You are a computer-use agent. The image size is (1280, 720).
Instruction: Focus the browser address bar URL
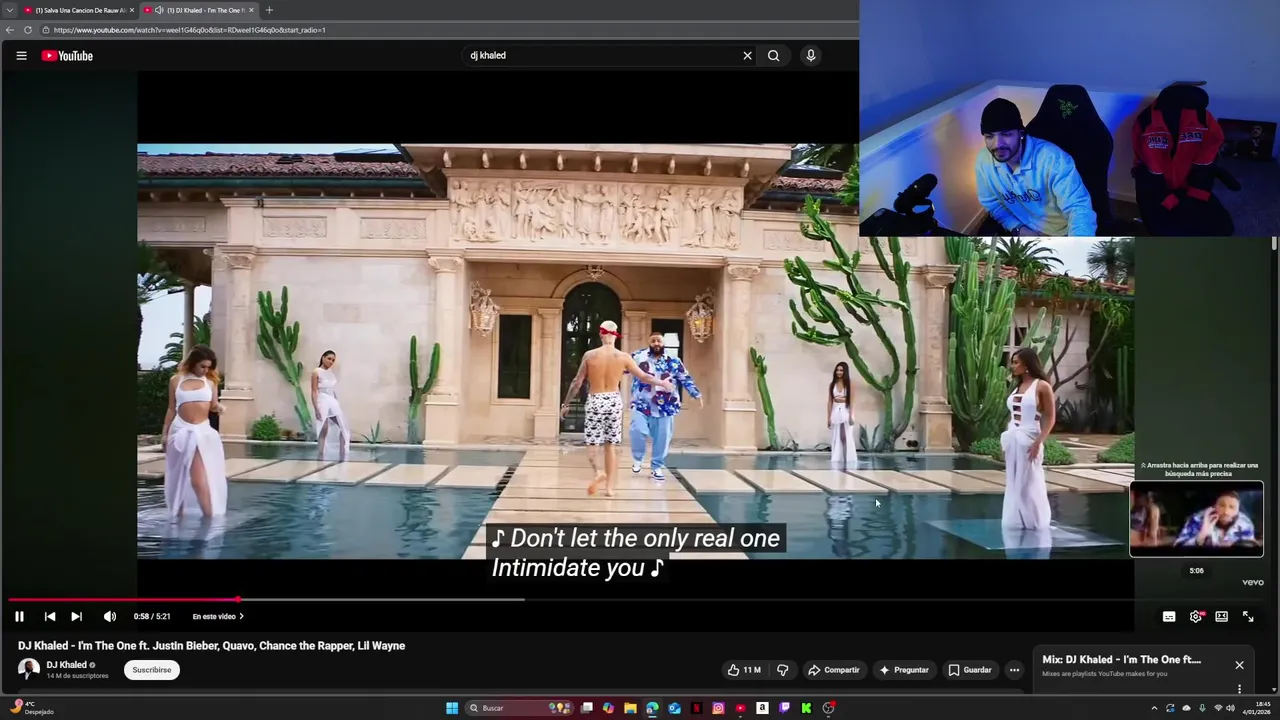coord(190,30)
